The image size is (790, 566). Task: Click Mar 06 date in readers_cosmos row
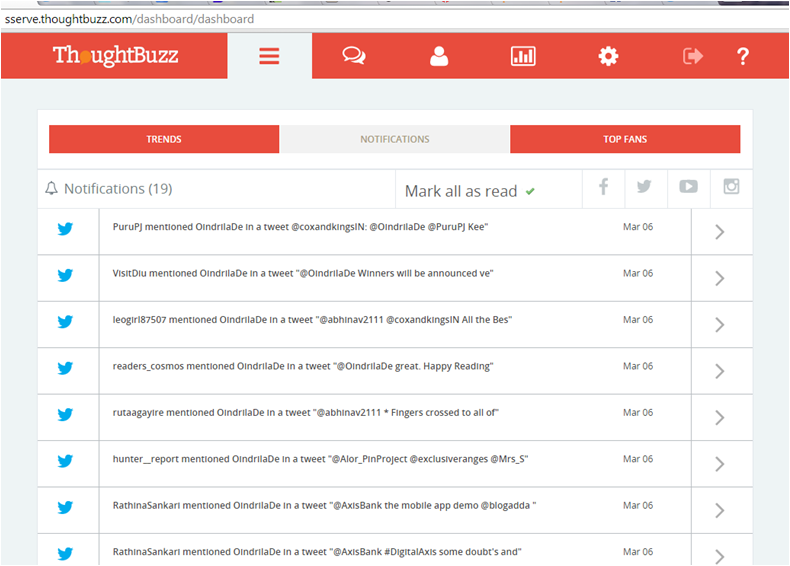(638, 366)
